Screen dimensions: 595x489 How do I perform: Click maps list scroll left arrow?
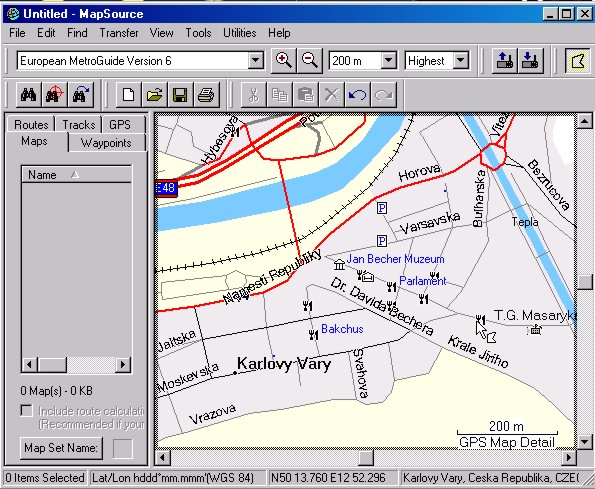coord(30,365)
